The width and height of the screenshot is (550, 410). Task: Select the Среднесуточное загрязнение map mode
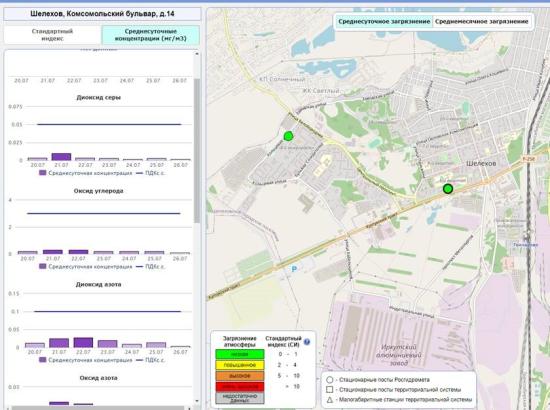point(384,21)
